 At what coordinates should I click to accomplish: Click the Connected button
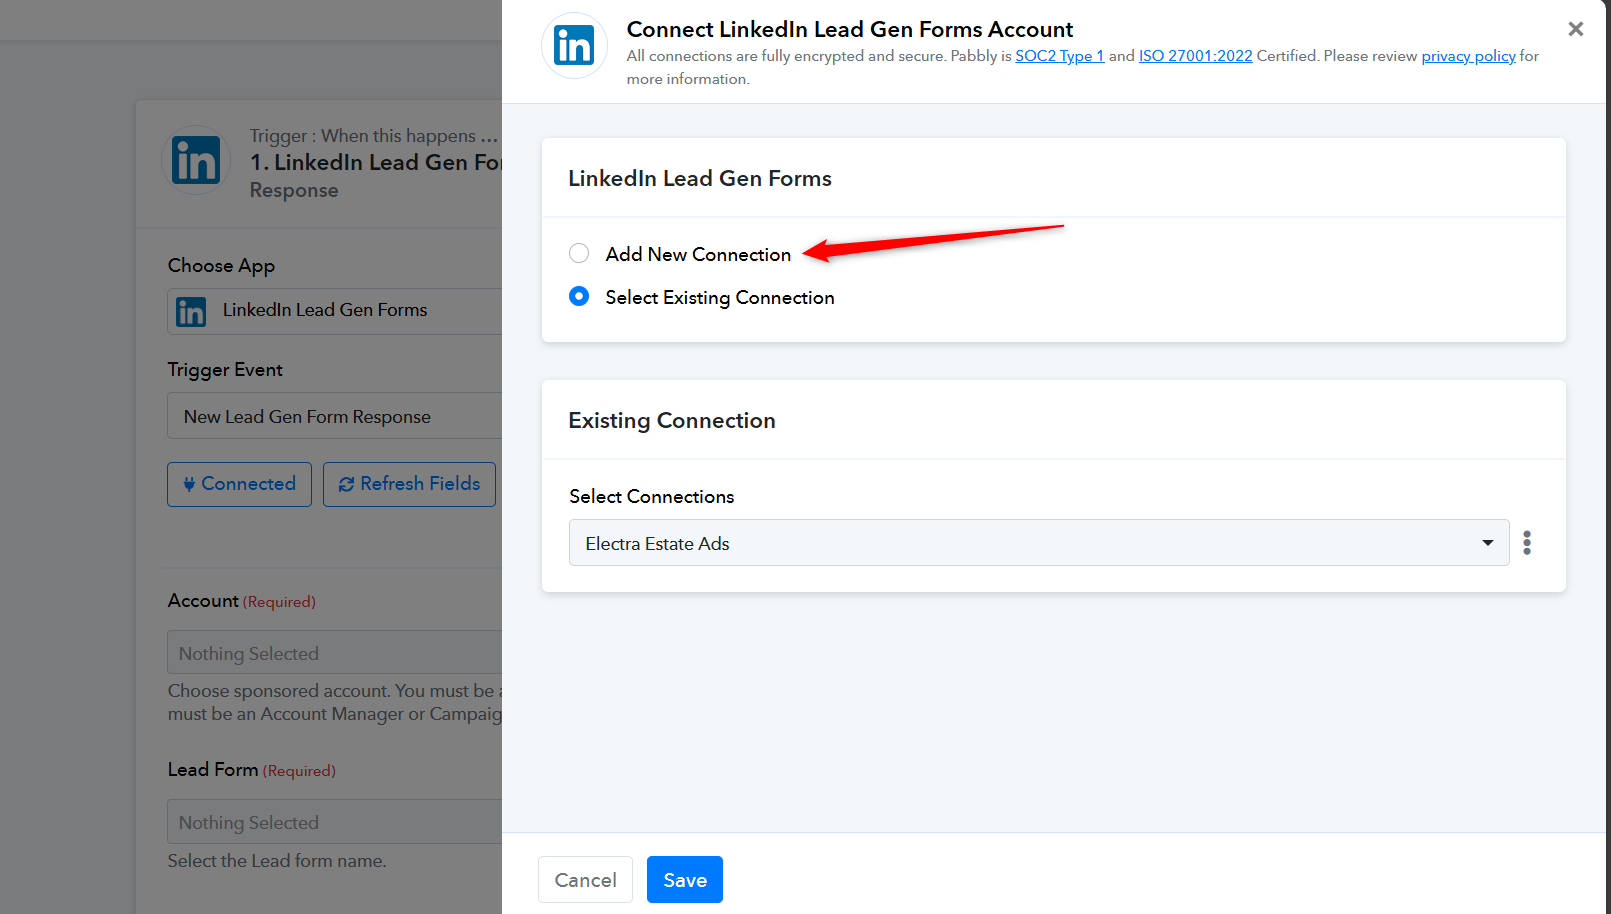(x=239, y=484)
